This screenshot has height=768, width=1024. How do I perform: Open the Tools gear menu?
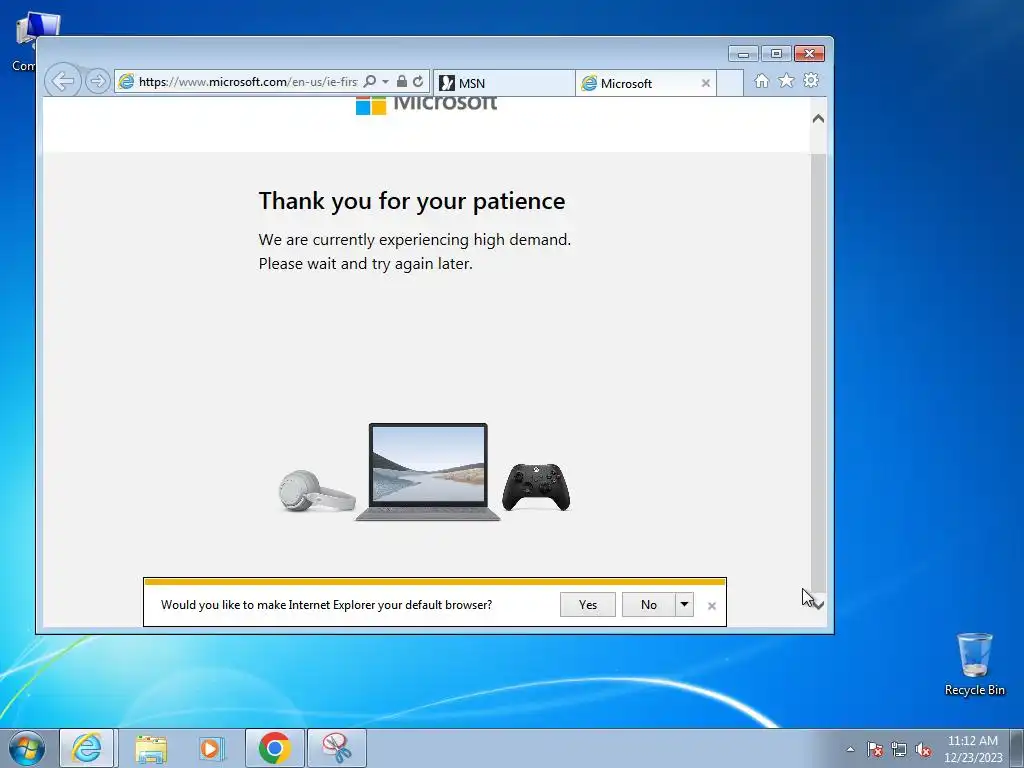[811, 80]
